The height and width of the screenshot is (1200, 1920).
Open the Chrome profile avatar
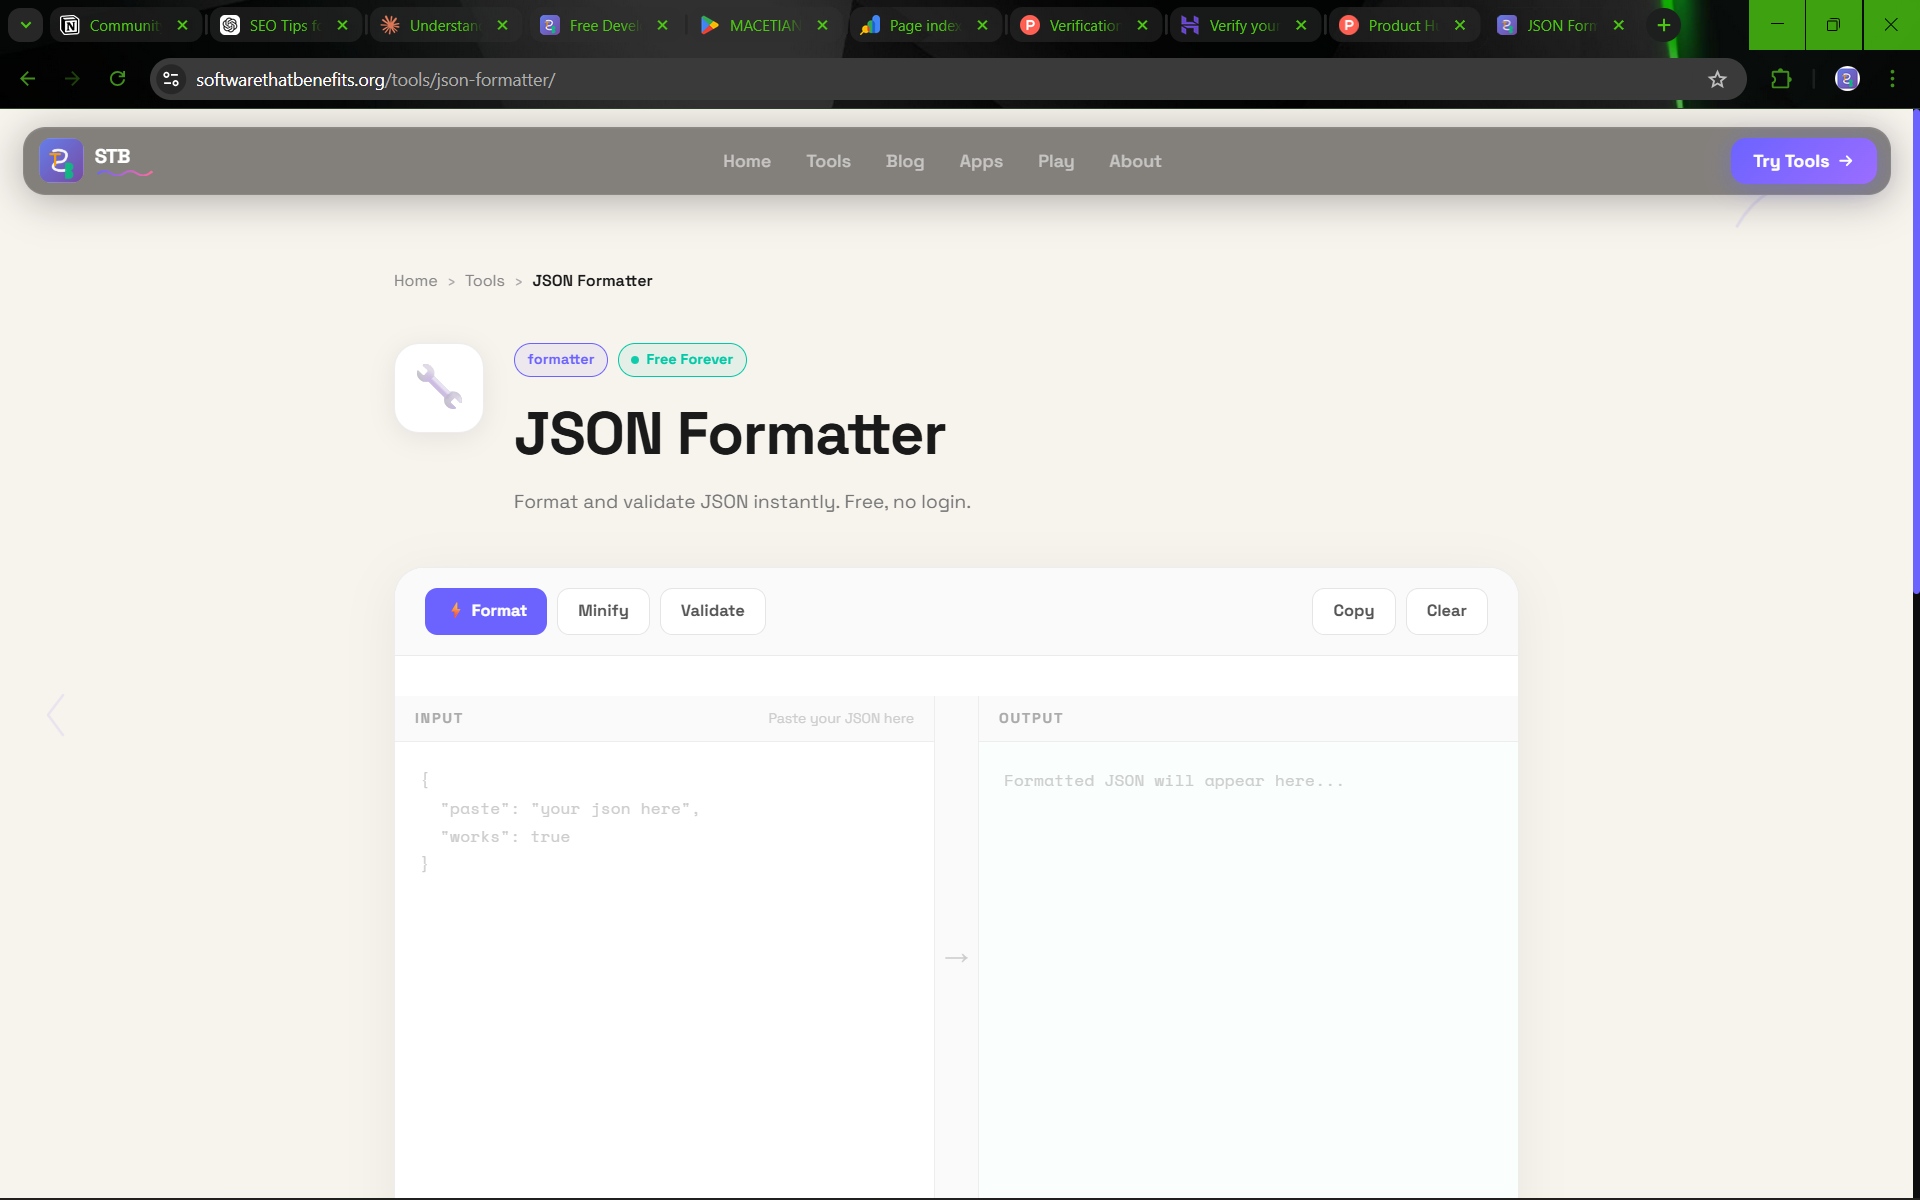(1845, 79)
